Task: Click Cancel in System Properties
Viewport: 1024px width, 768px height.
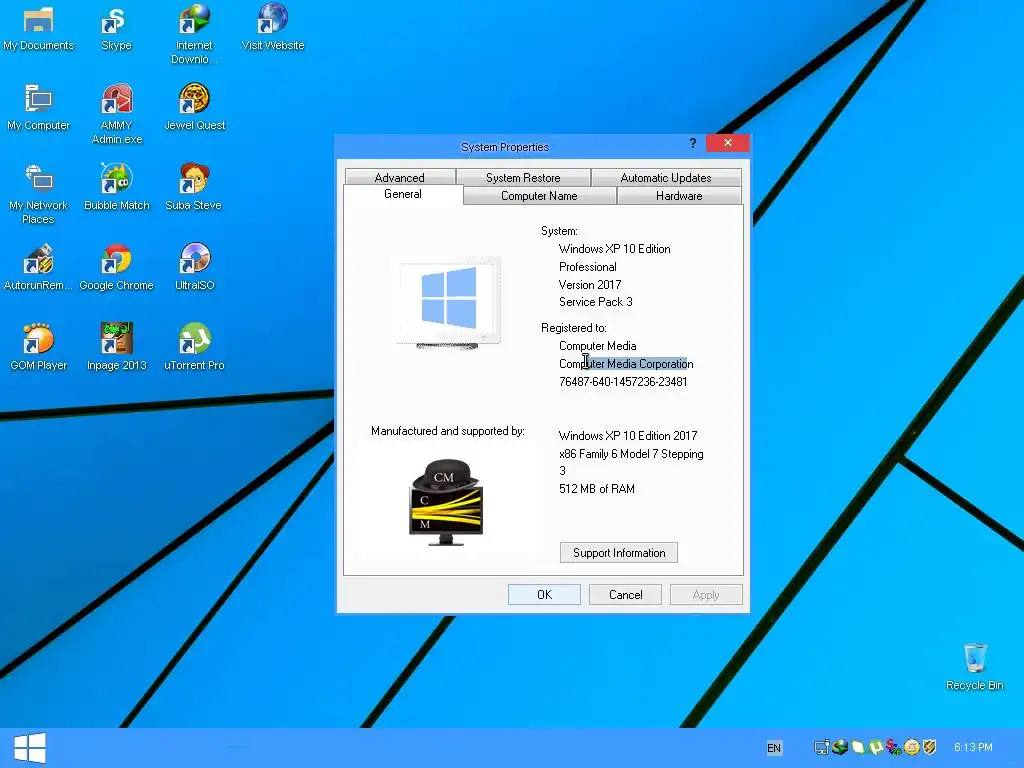Action: [625, 594]
